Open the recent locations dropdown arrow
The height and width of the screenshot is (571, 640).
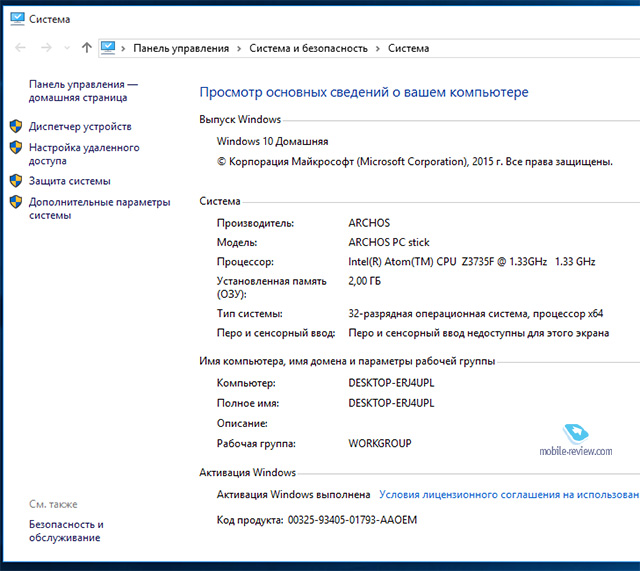[67, 49]
